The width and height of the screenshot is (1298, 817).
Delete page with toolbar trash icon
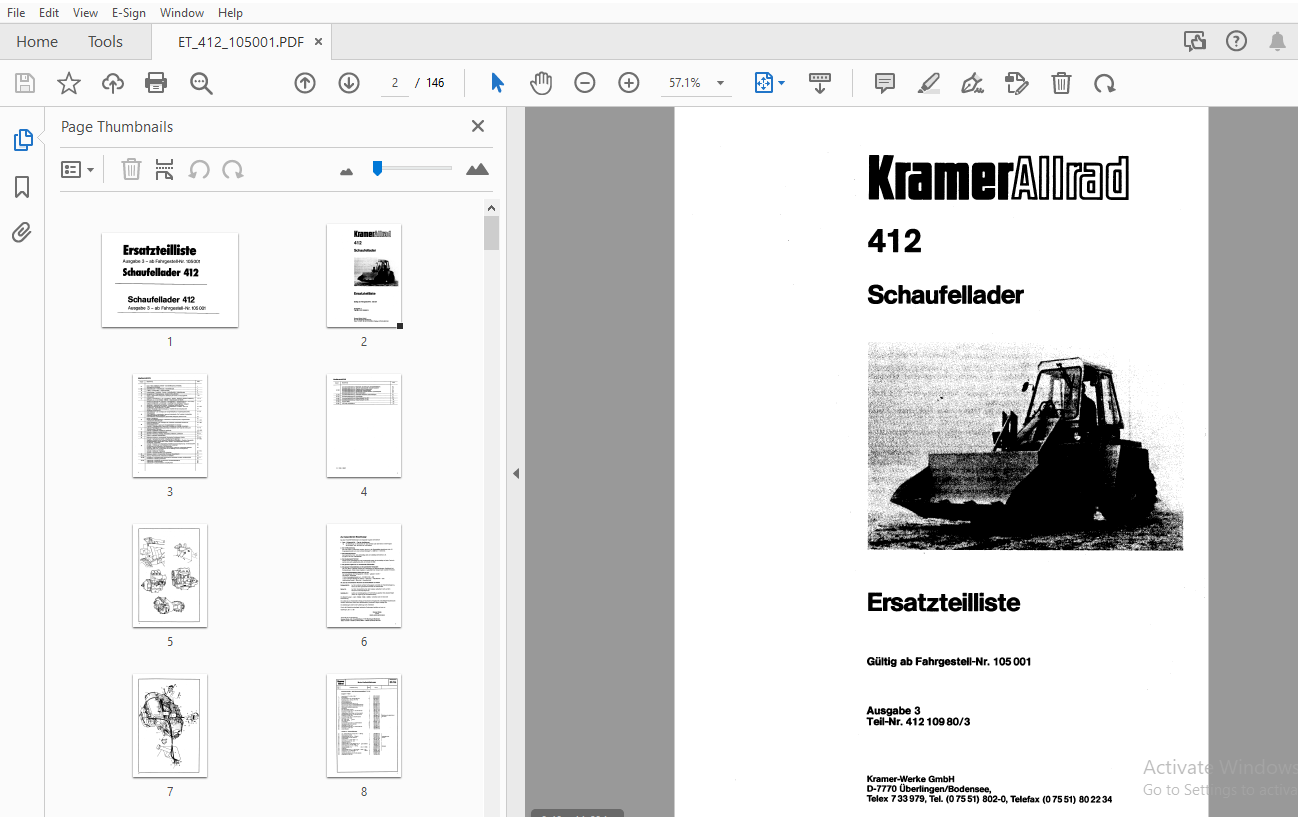[1061, 83]
